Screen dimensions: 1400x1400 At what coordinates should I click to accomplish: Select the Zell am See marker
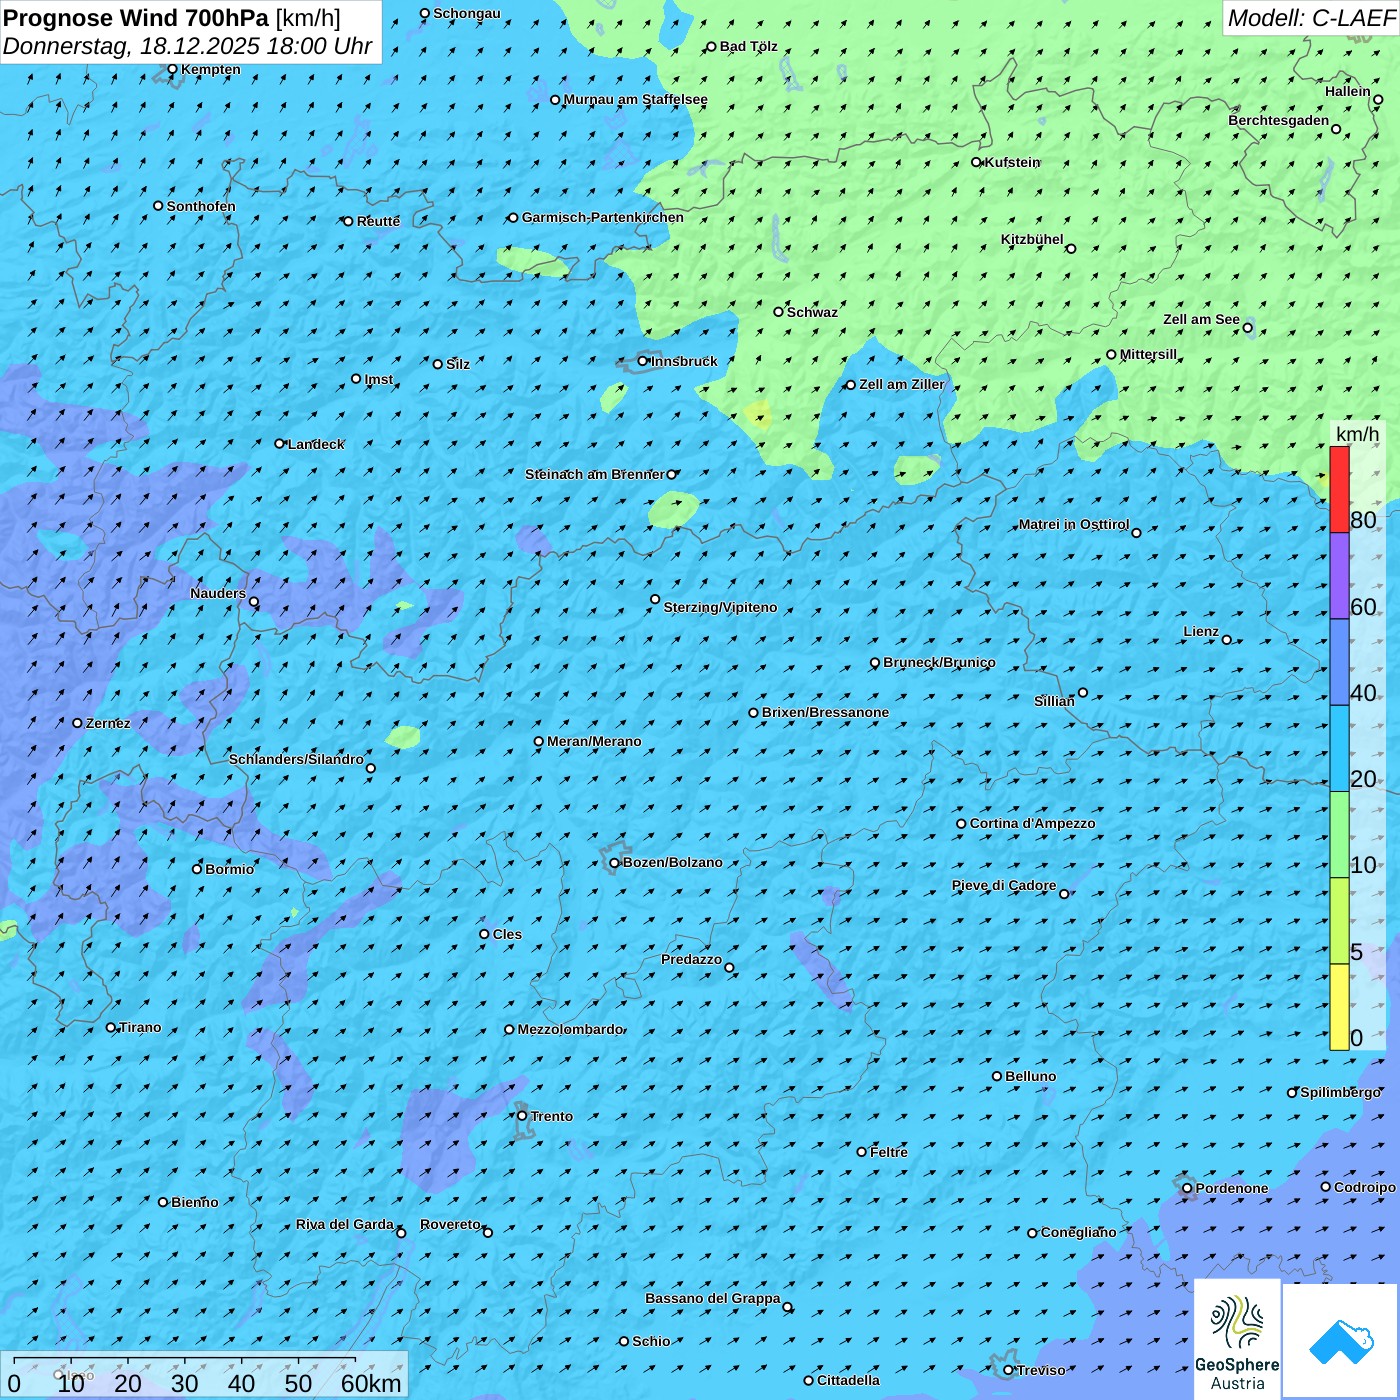[x=1247, y=328]
